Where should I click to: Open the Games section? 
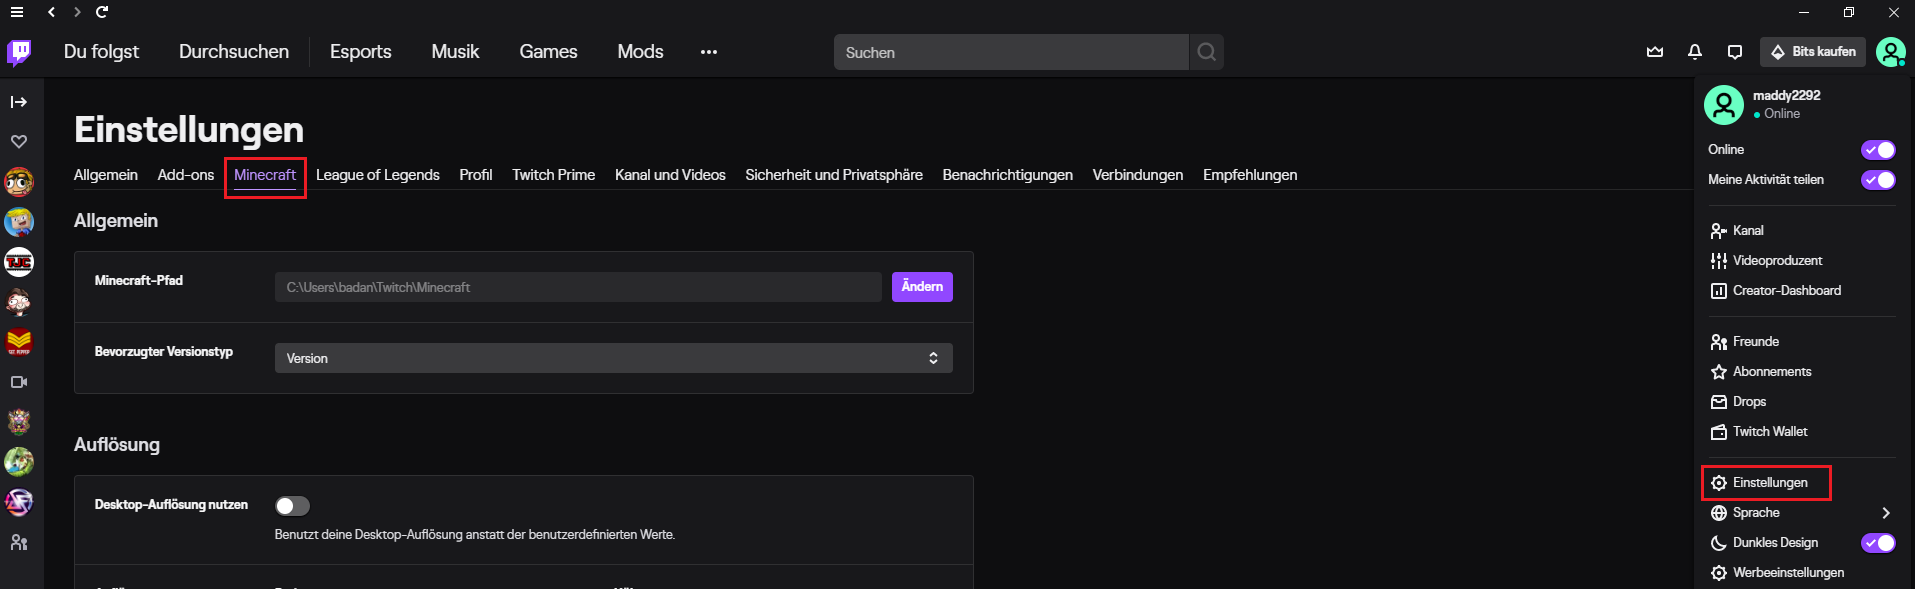click(x=548, y=52)
